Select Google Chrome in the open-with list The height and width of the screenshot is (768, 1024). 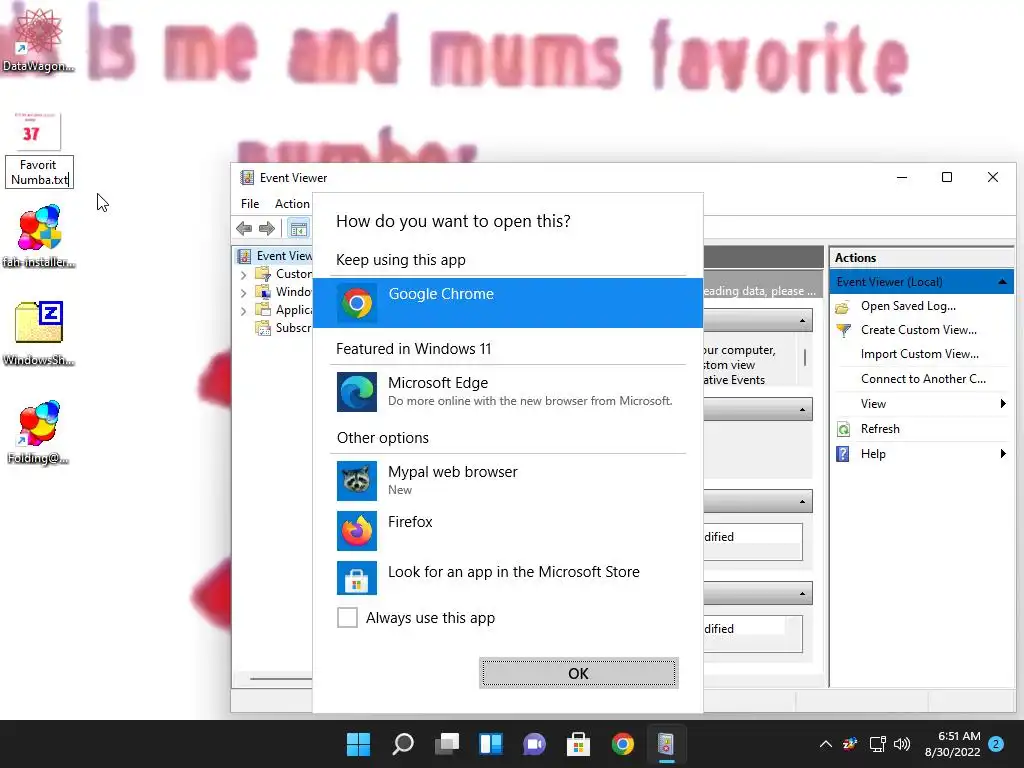[x=507, y=303]
